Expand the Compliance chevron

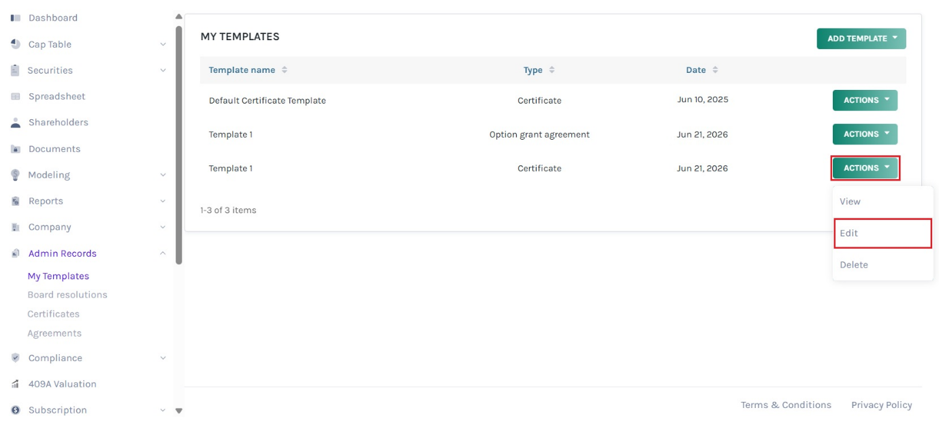click(163, 358)
